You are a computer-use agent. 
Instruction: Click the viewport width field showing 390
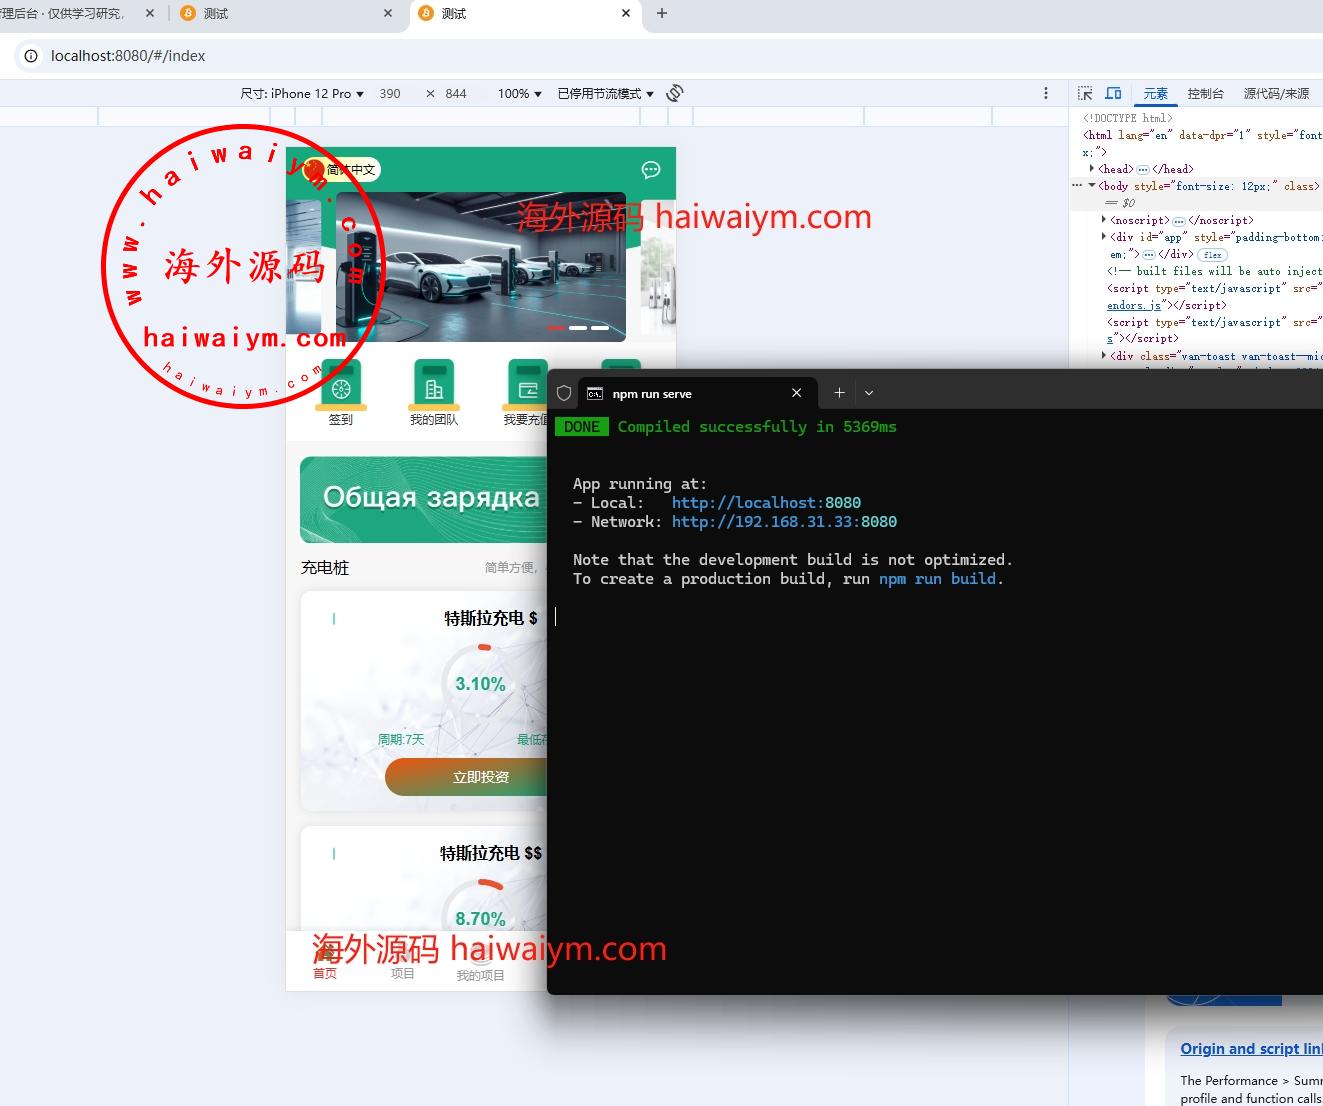390,93
